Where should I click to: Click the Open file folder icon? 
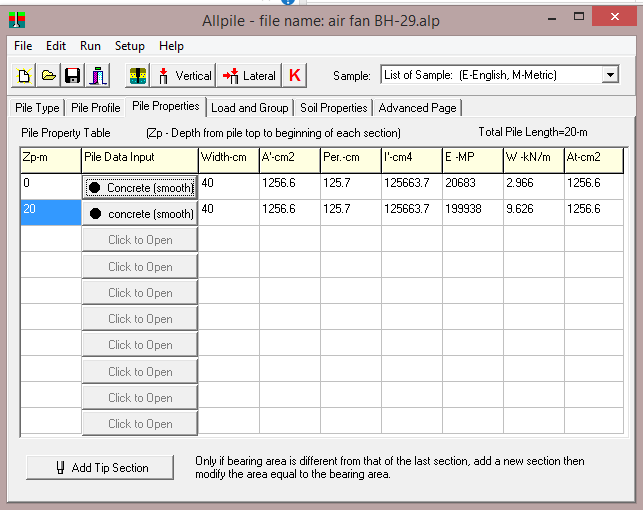tap(48, 75)
